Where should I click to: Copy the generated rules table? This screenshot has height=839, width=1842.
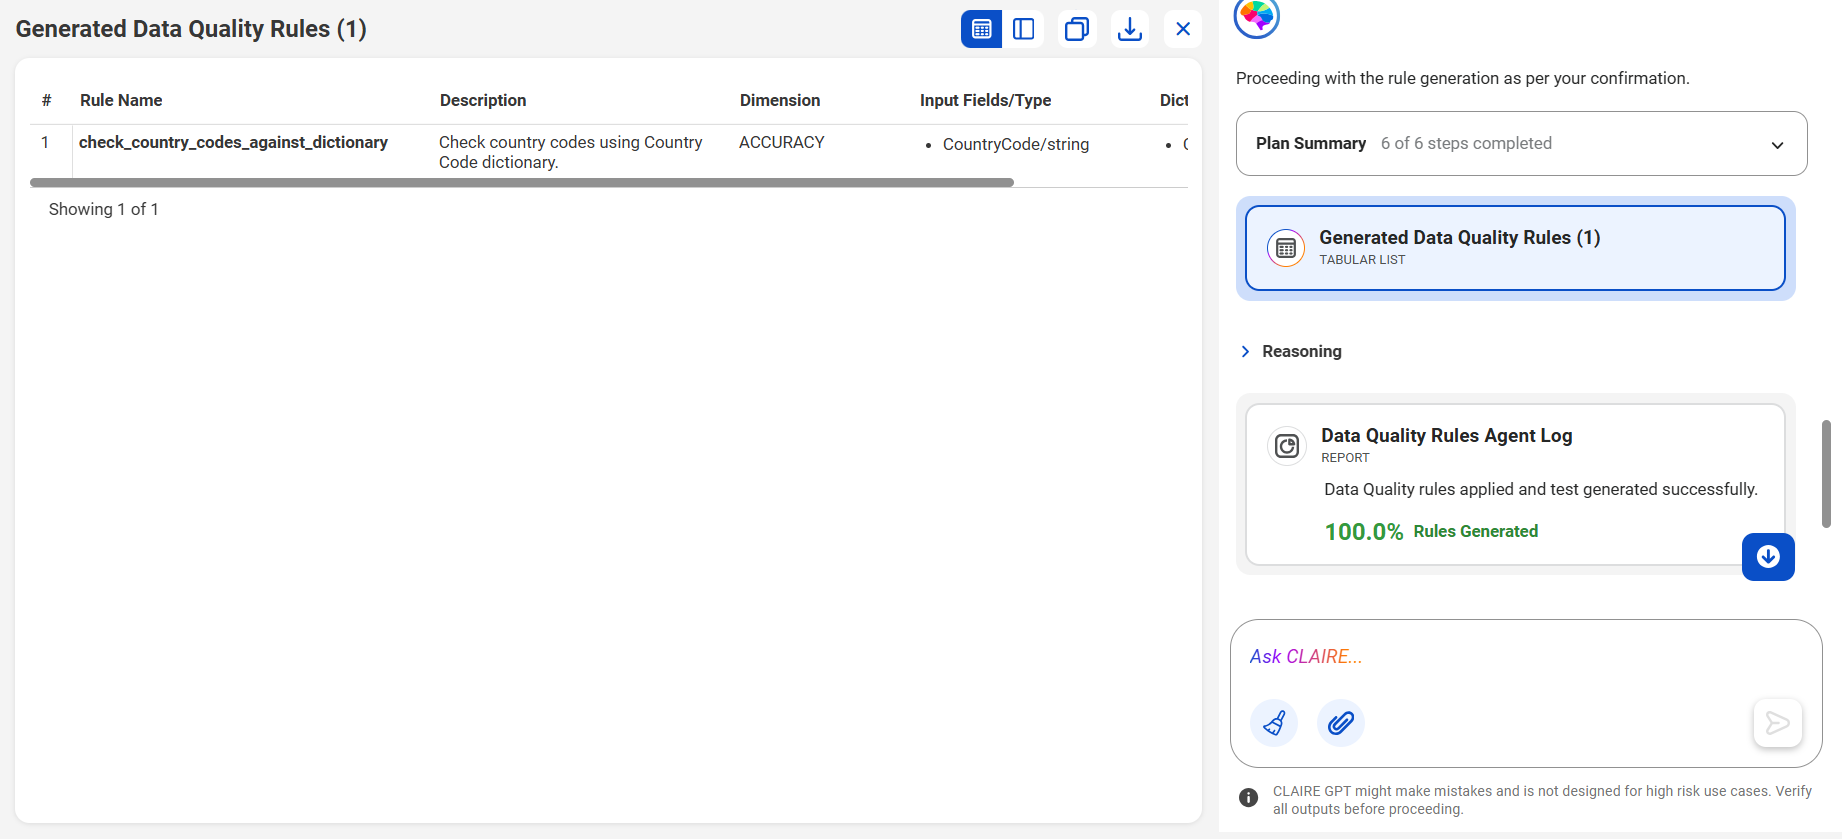click(1077, 29)
